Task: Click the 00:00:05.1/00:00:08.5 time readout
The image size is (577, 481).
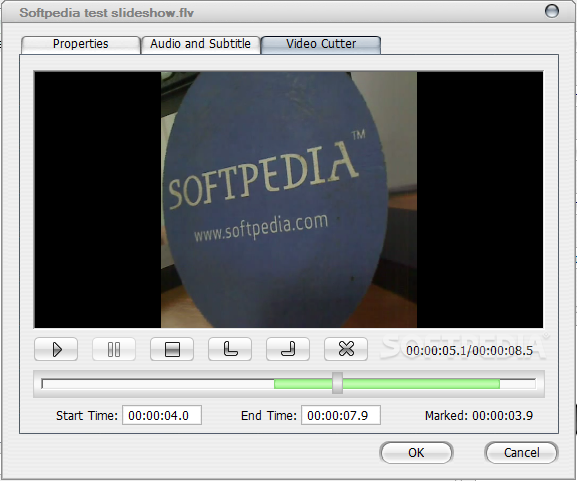Action: pos(469,350)
